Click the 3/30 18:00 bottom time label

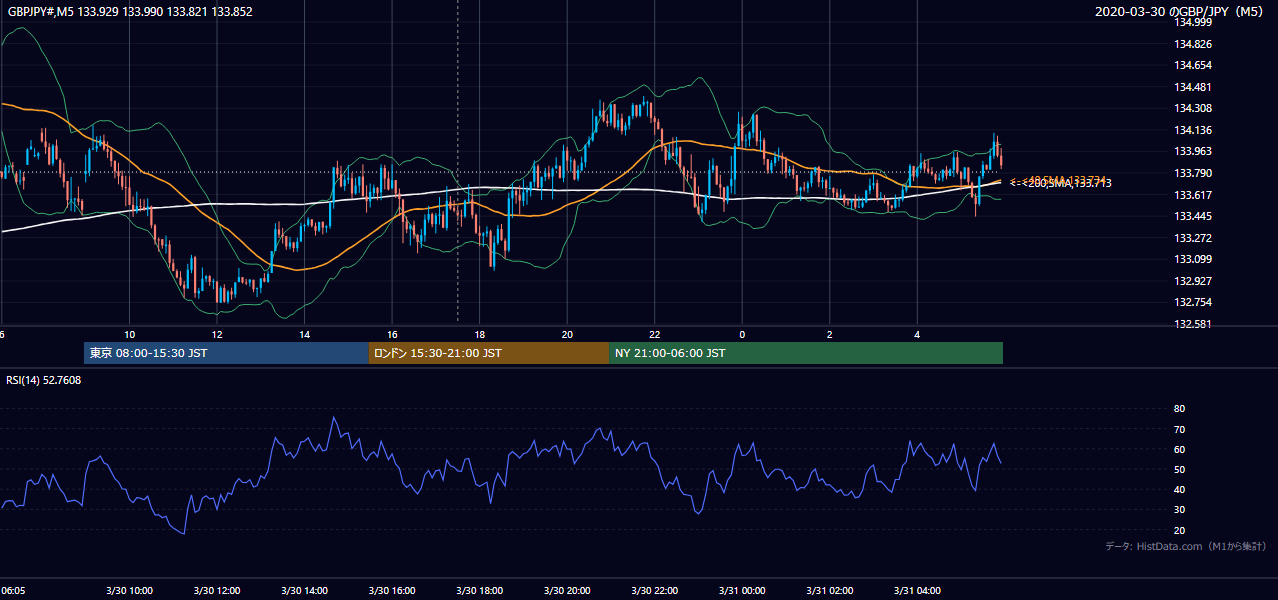(x=480, y=590)
